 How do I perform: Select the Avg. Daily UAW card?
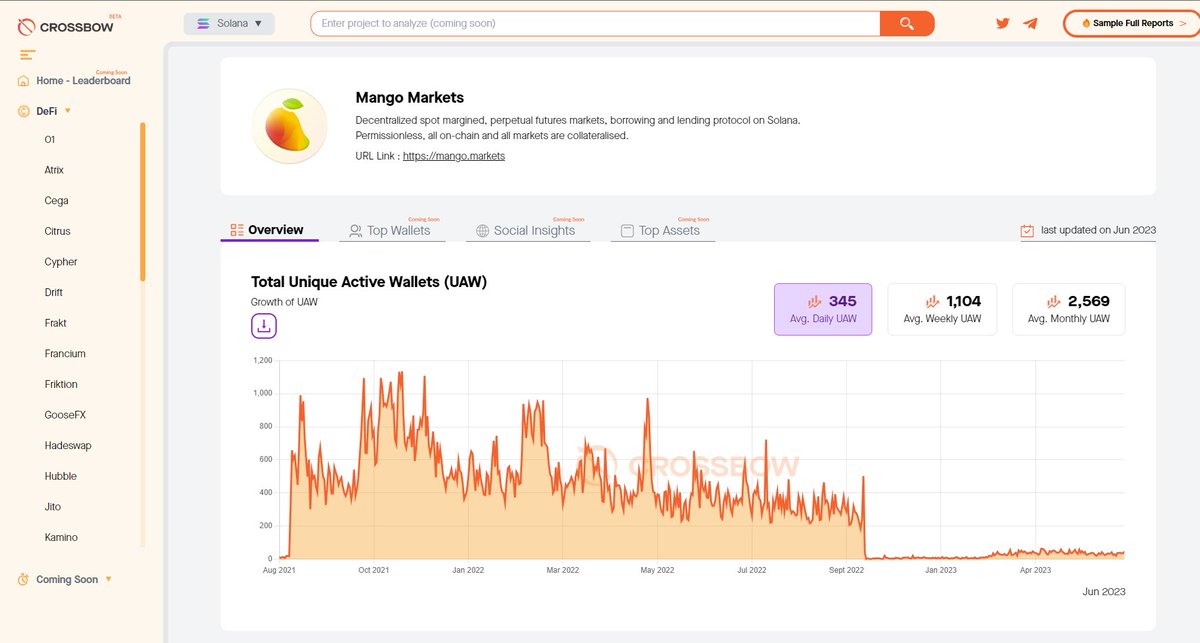[x=823, y=309]
